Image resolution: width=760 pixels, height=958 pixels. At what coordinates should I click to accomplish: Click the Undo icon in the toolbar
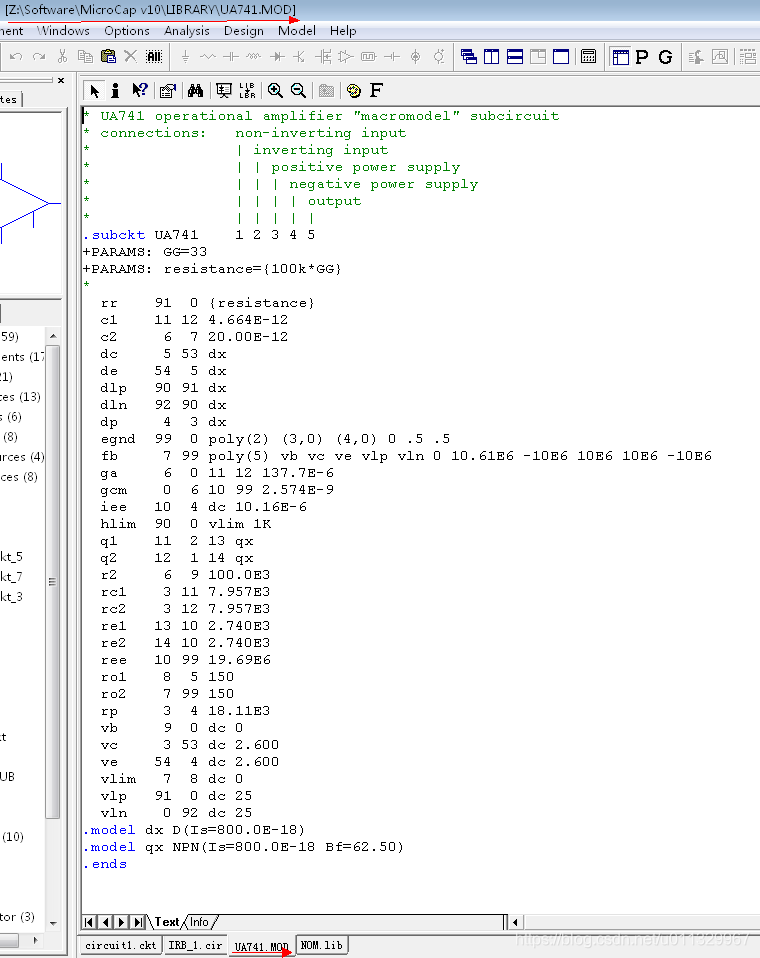point(16,57)
